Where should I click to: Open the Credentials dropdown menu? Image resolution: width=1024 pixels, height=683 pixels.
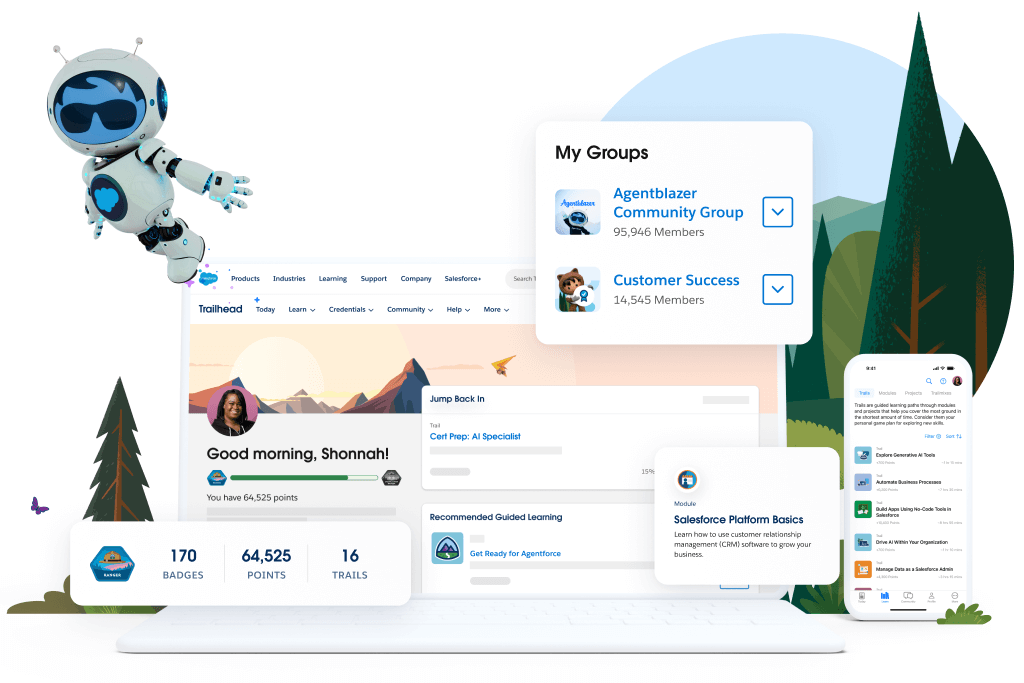[351, 310]
